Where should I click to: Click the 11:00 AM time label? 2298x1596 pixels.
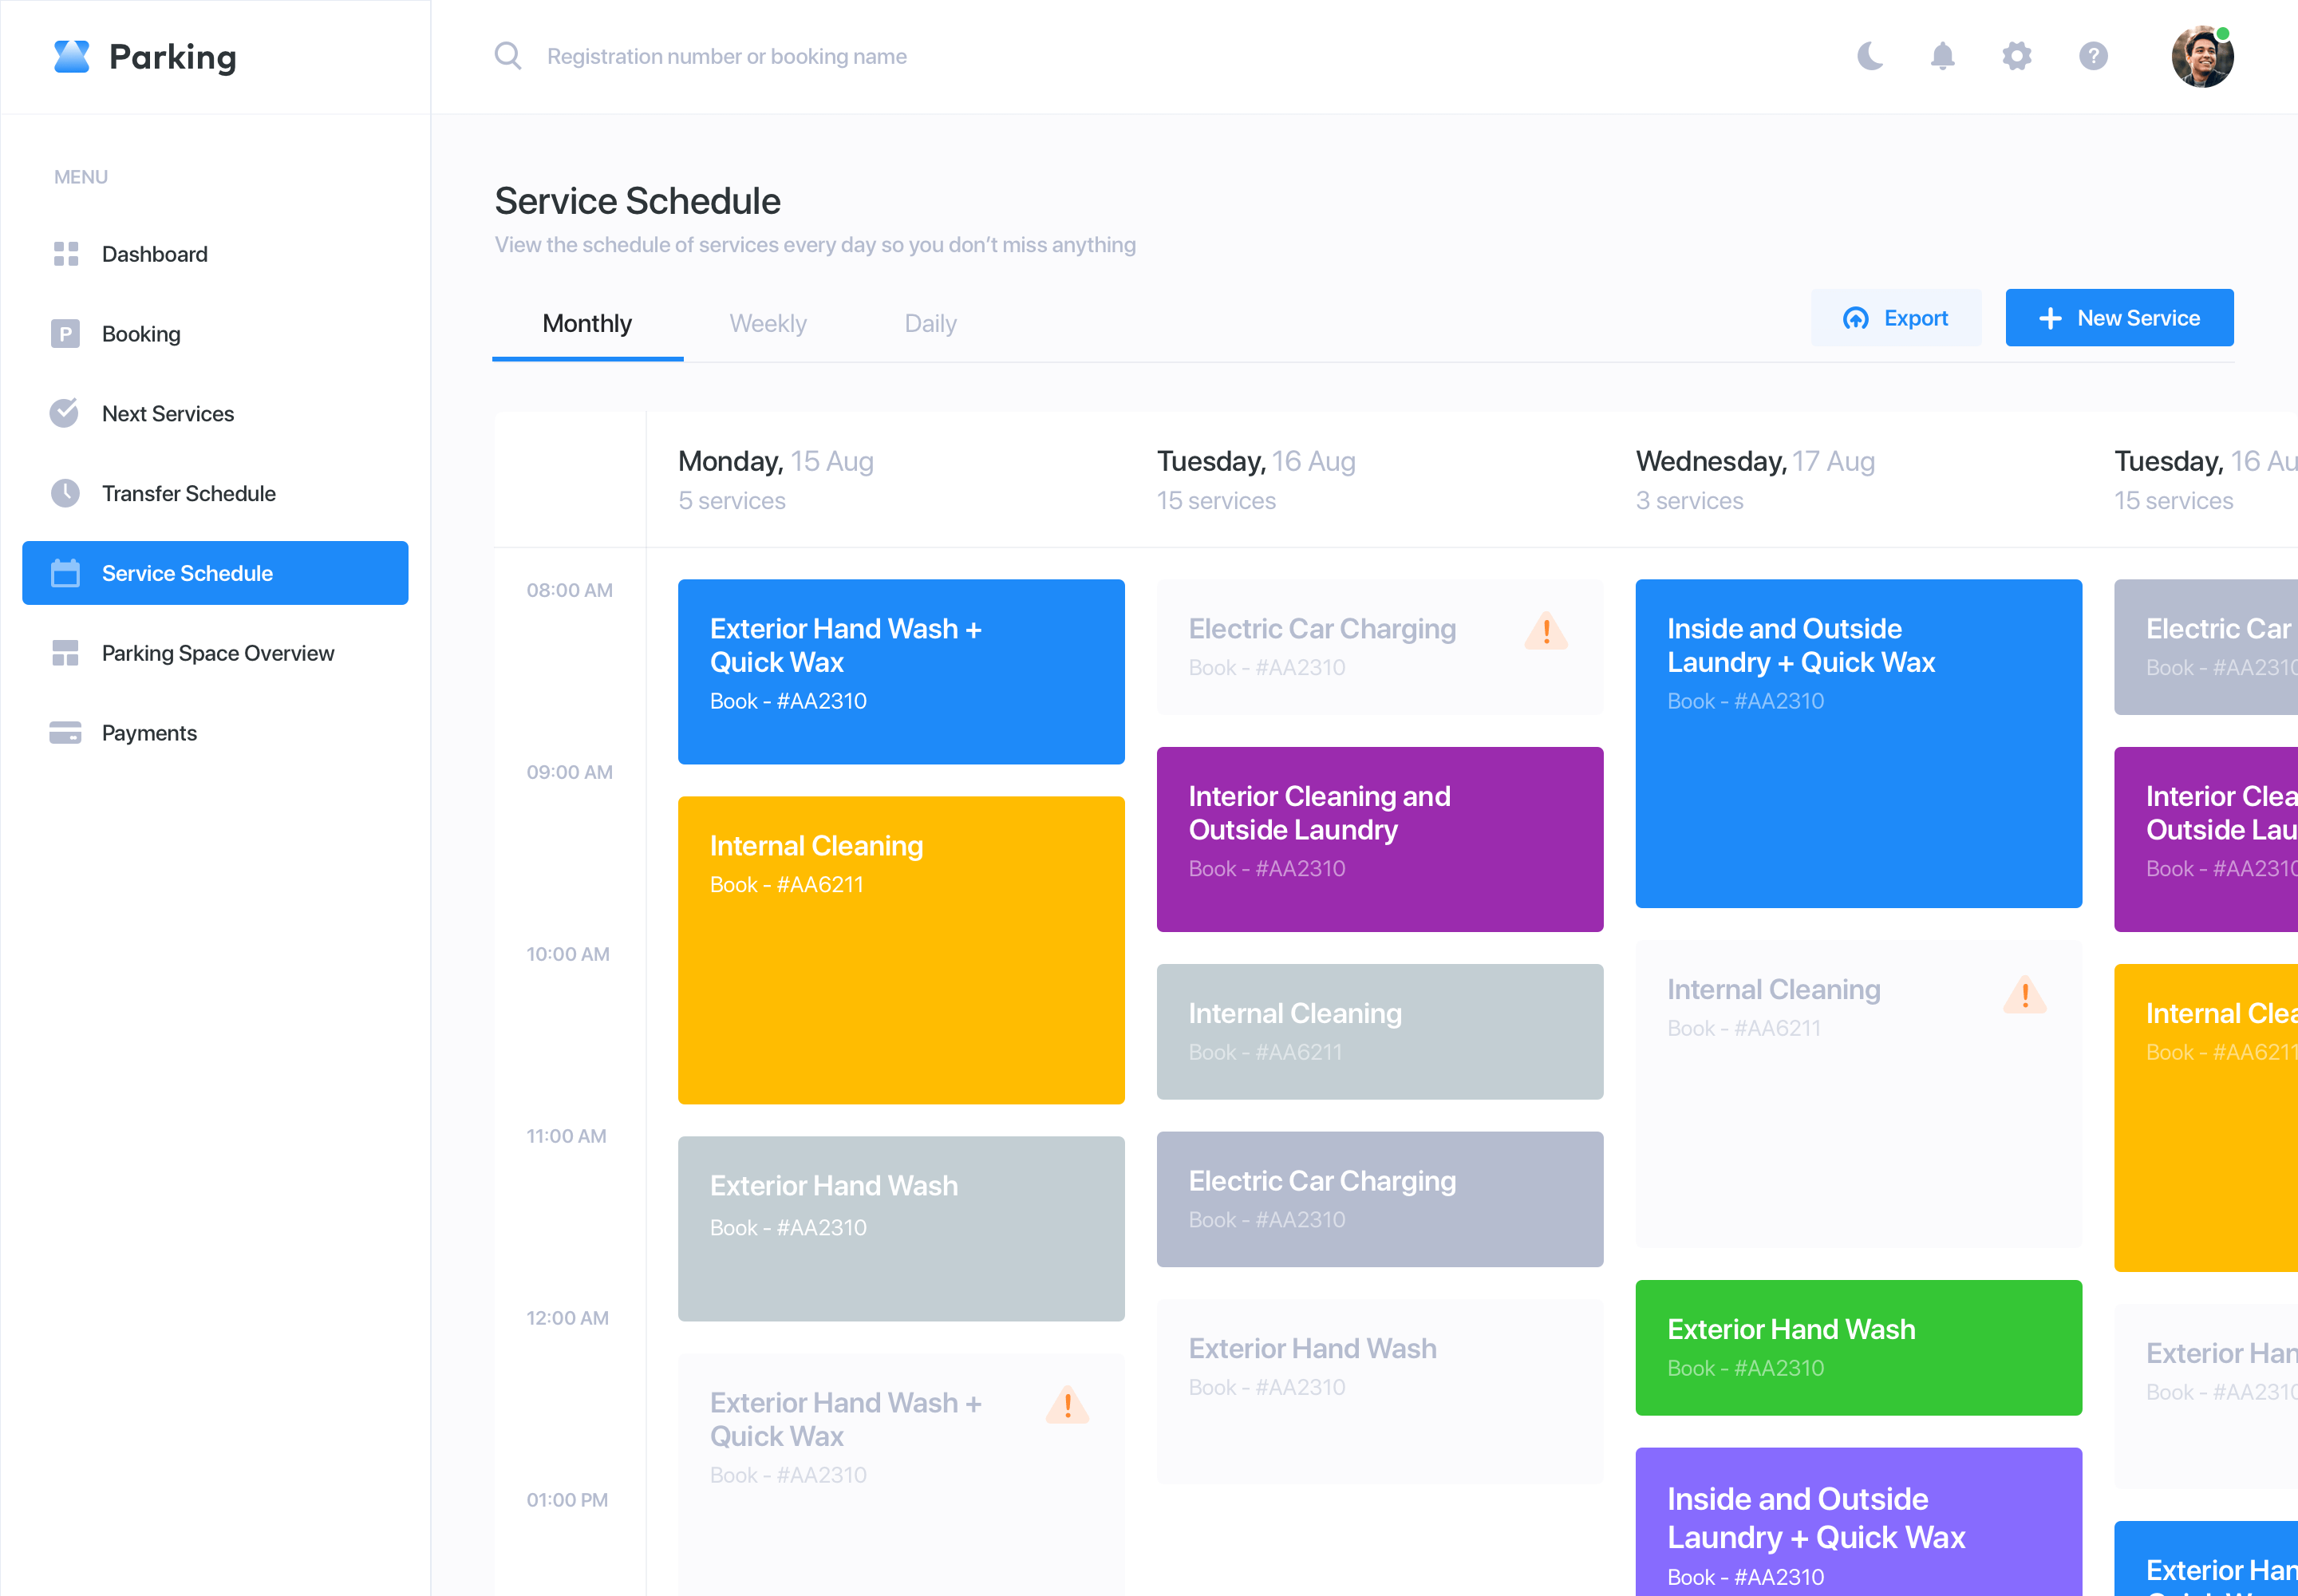567,1136
